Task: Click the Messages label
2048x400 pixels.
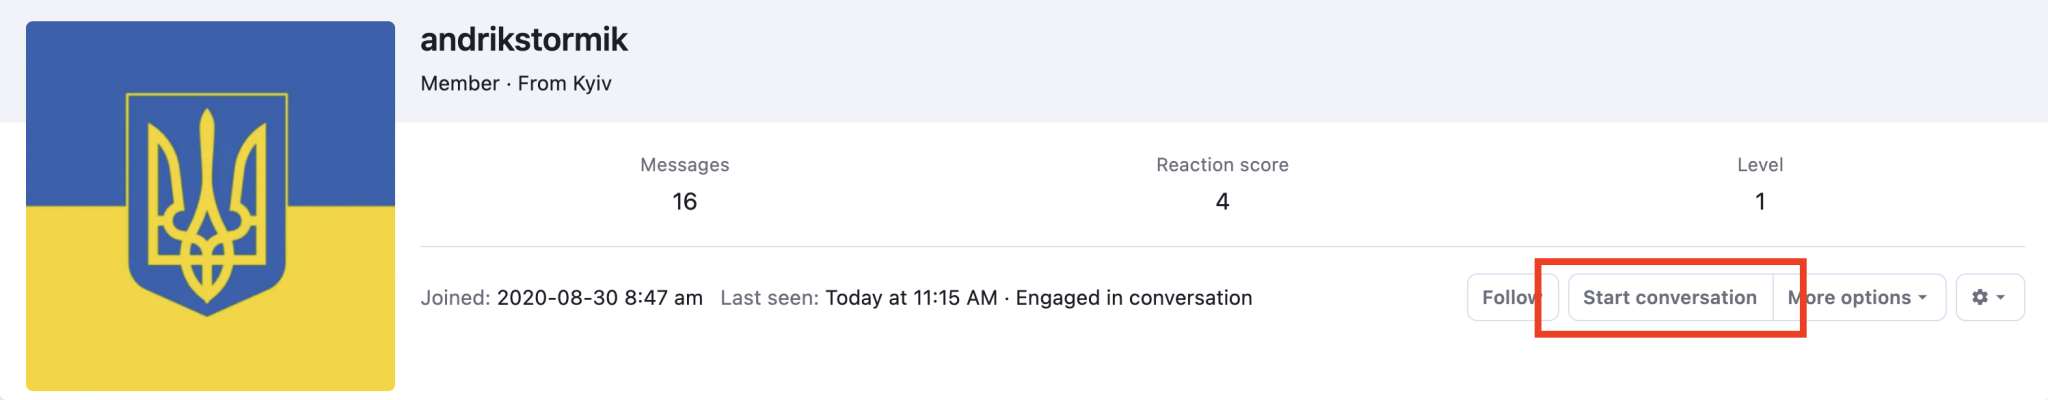Action: [x=684, y=165]
